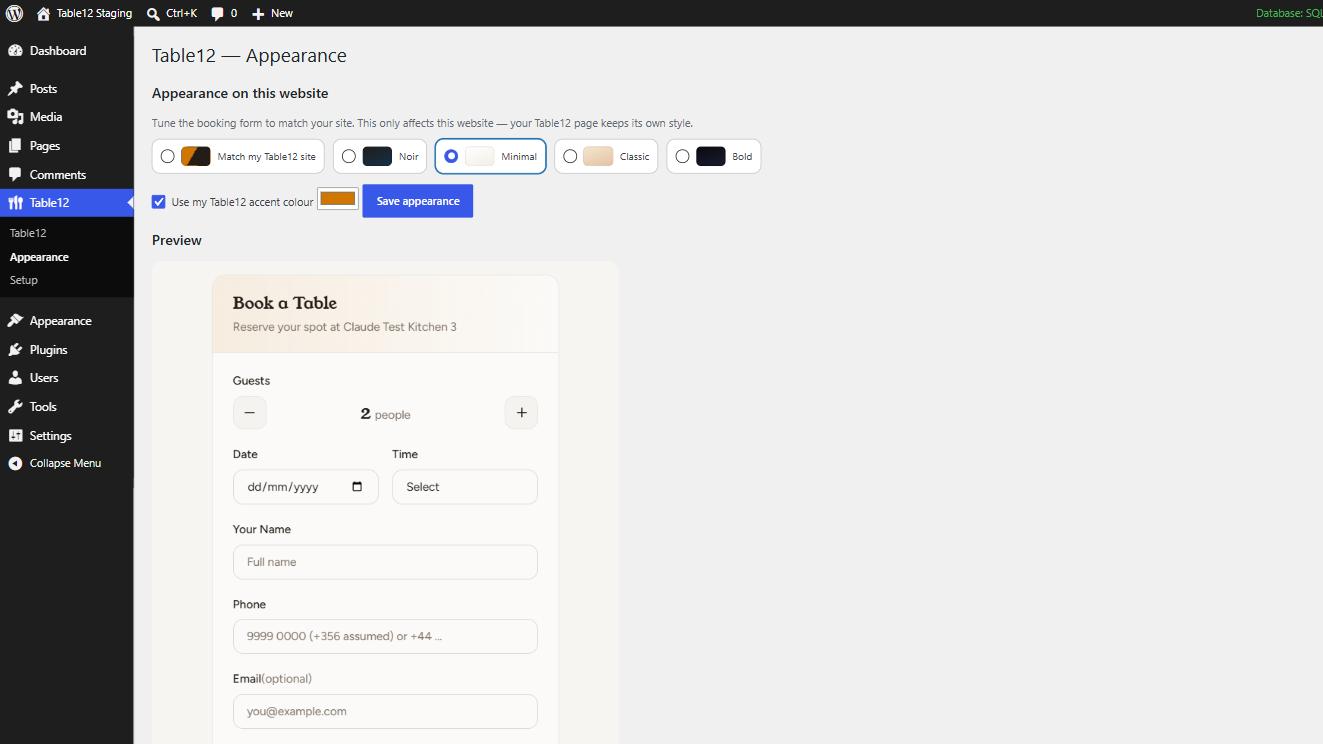Open the Media library icon
The width and height of the screenshot is (1323, 744).
(x=15, y=117)
